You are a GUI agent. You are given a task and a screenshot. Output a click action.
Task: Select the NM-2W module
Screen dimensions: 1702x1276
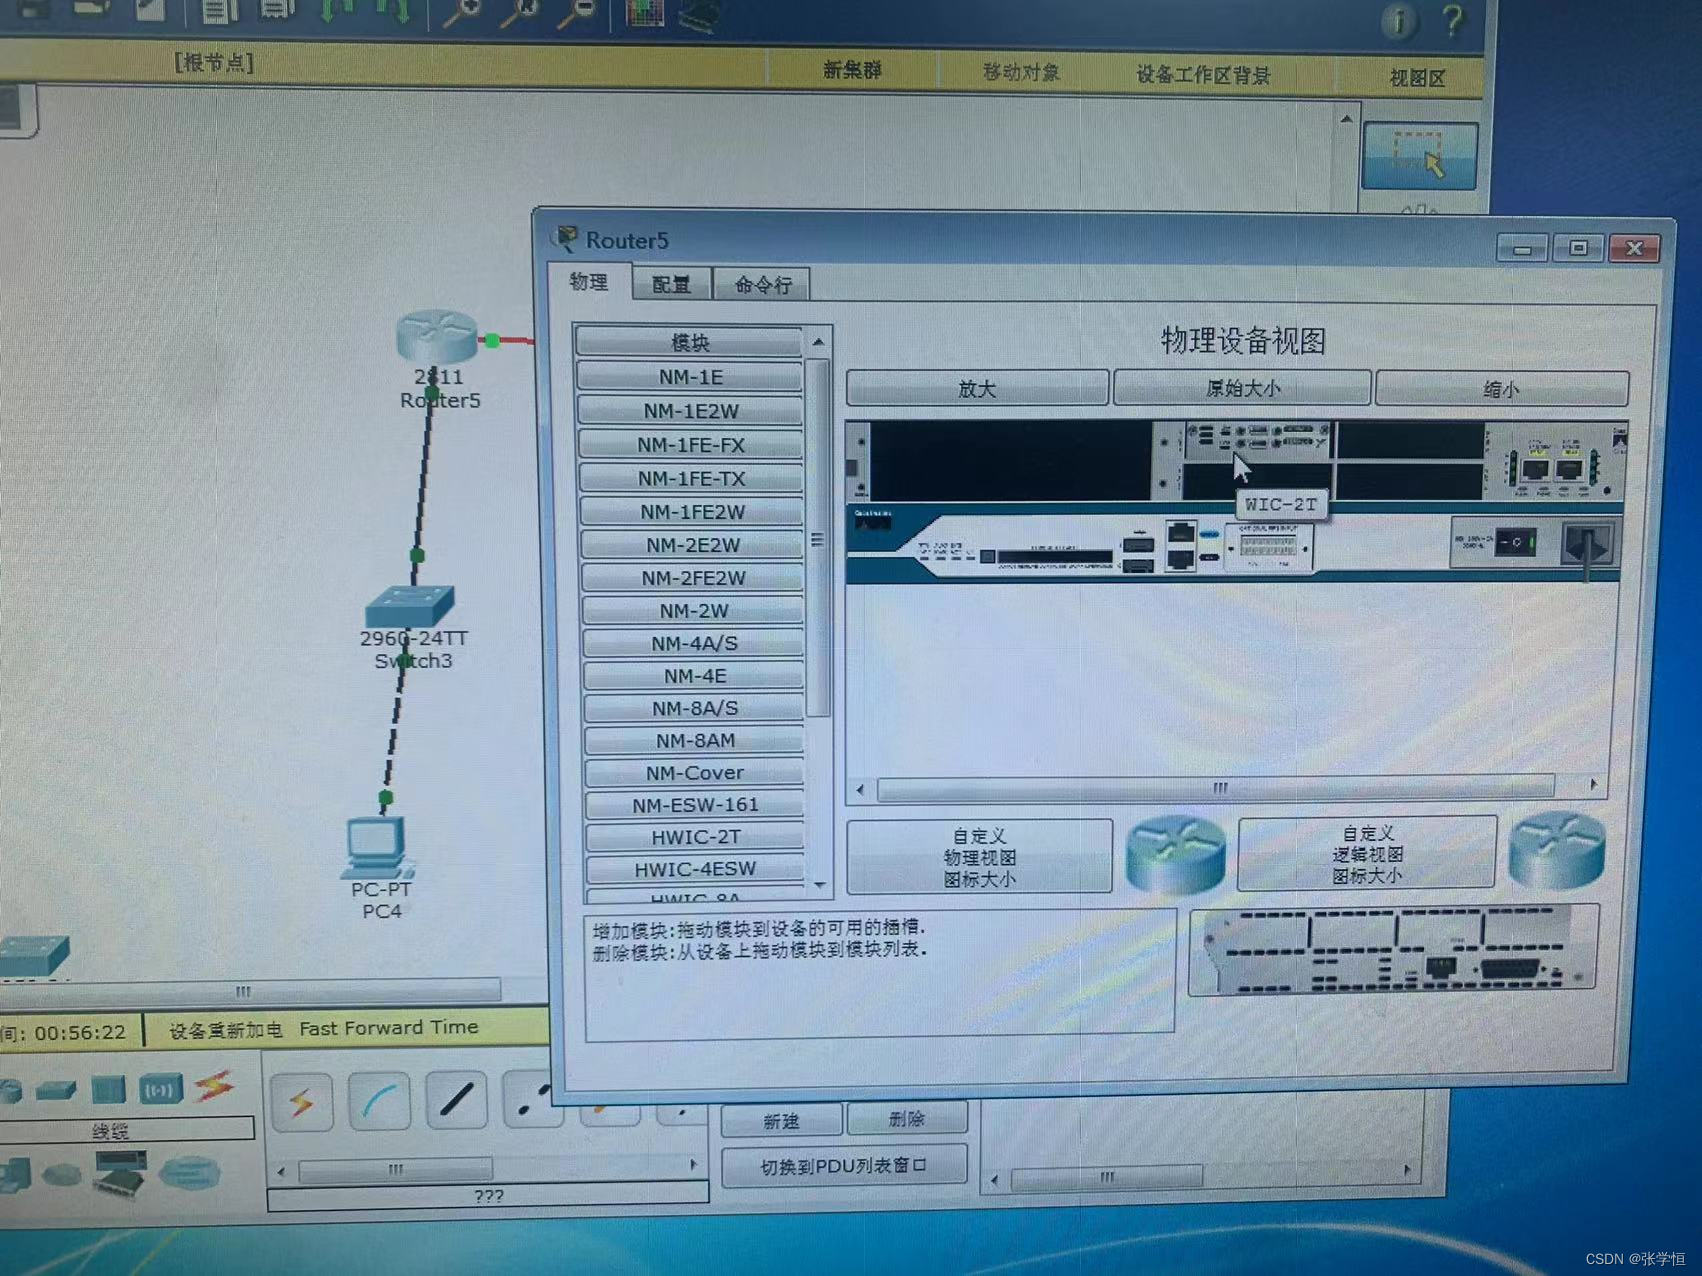694,611
